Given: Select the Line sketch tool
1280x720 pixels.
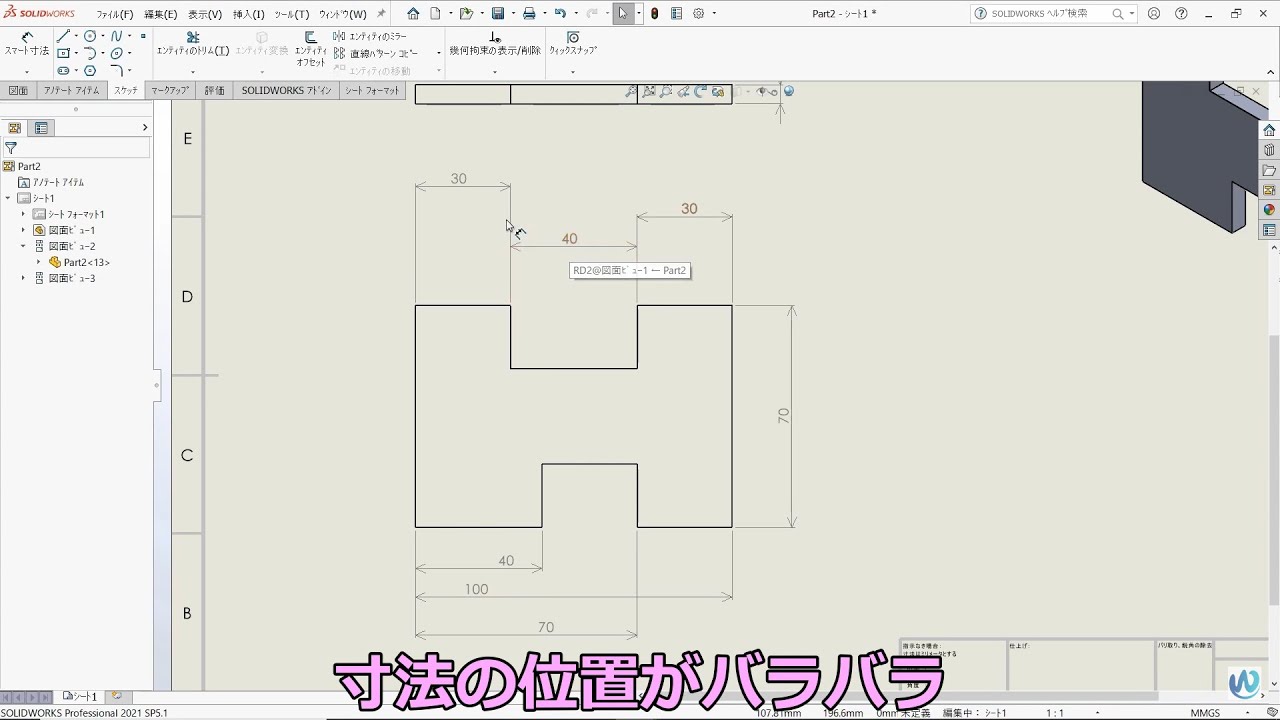Looking at the screenshot, I should coord(63,36).
